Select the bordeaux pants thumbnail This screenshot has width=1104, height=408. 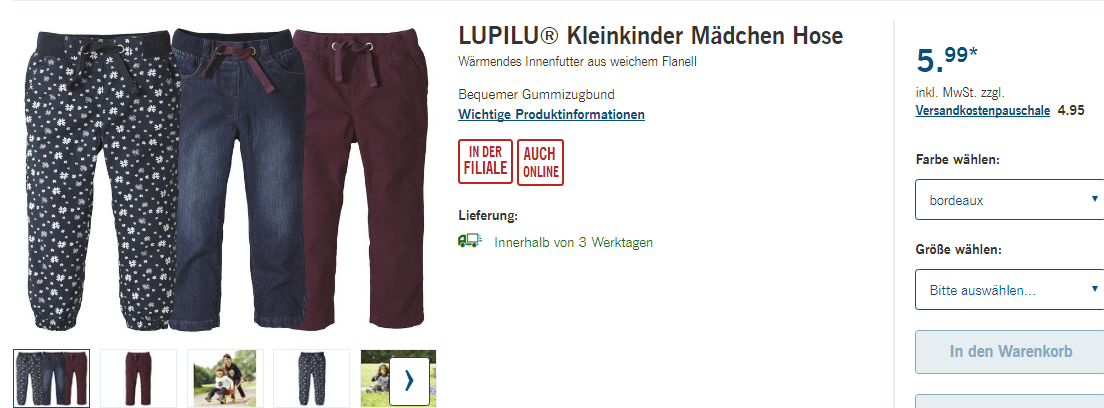[x=138, y=378]
